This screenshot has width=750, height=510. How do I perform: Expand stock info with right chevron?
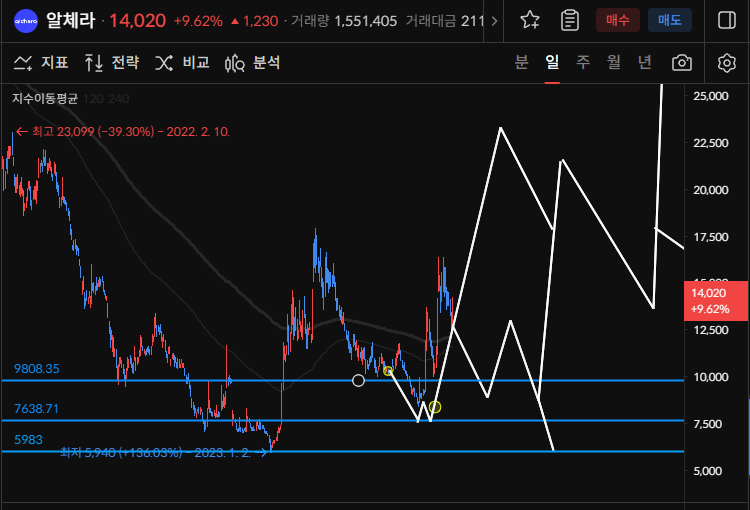494,21
